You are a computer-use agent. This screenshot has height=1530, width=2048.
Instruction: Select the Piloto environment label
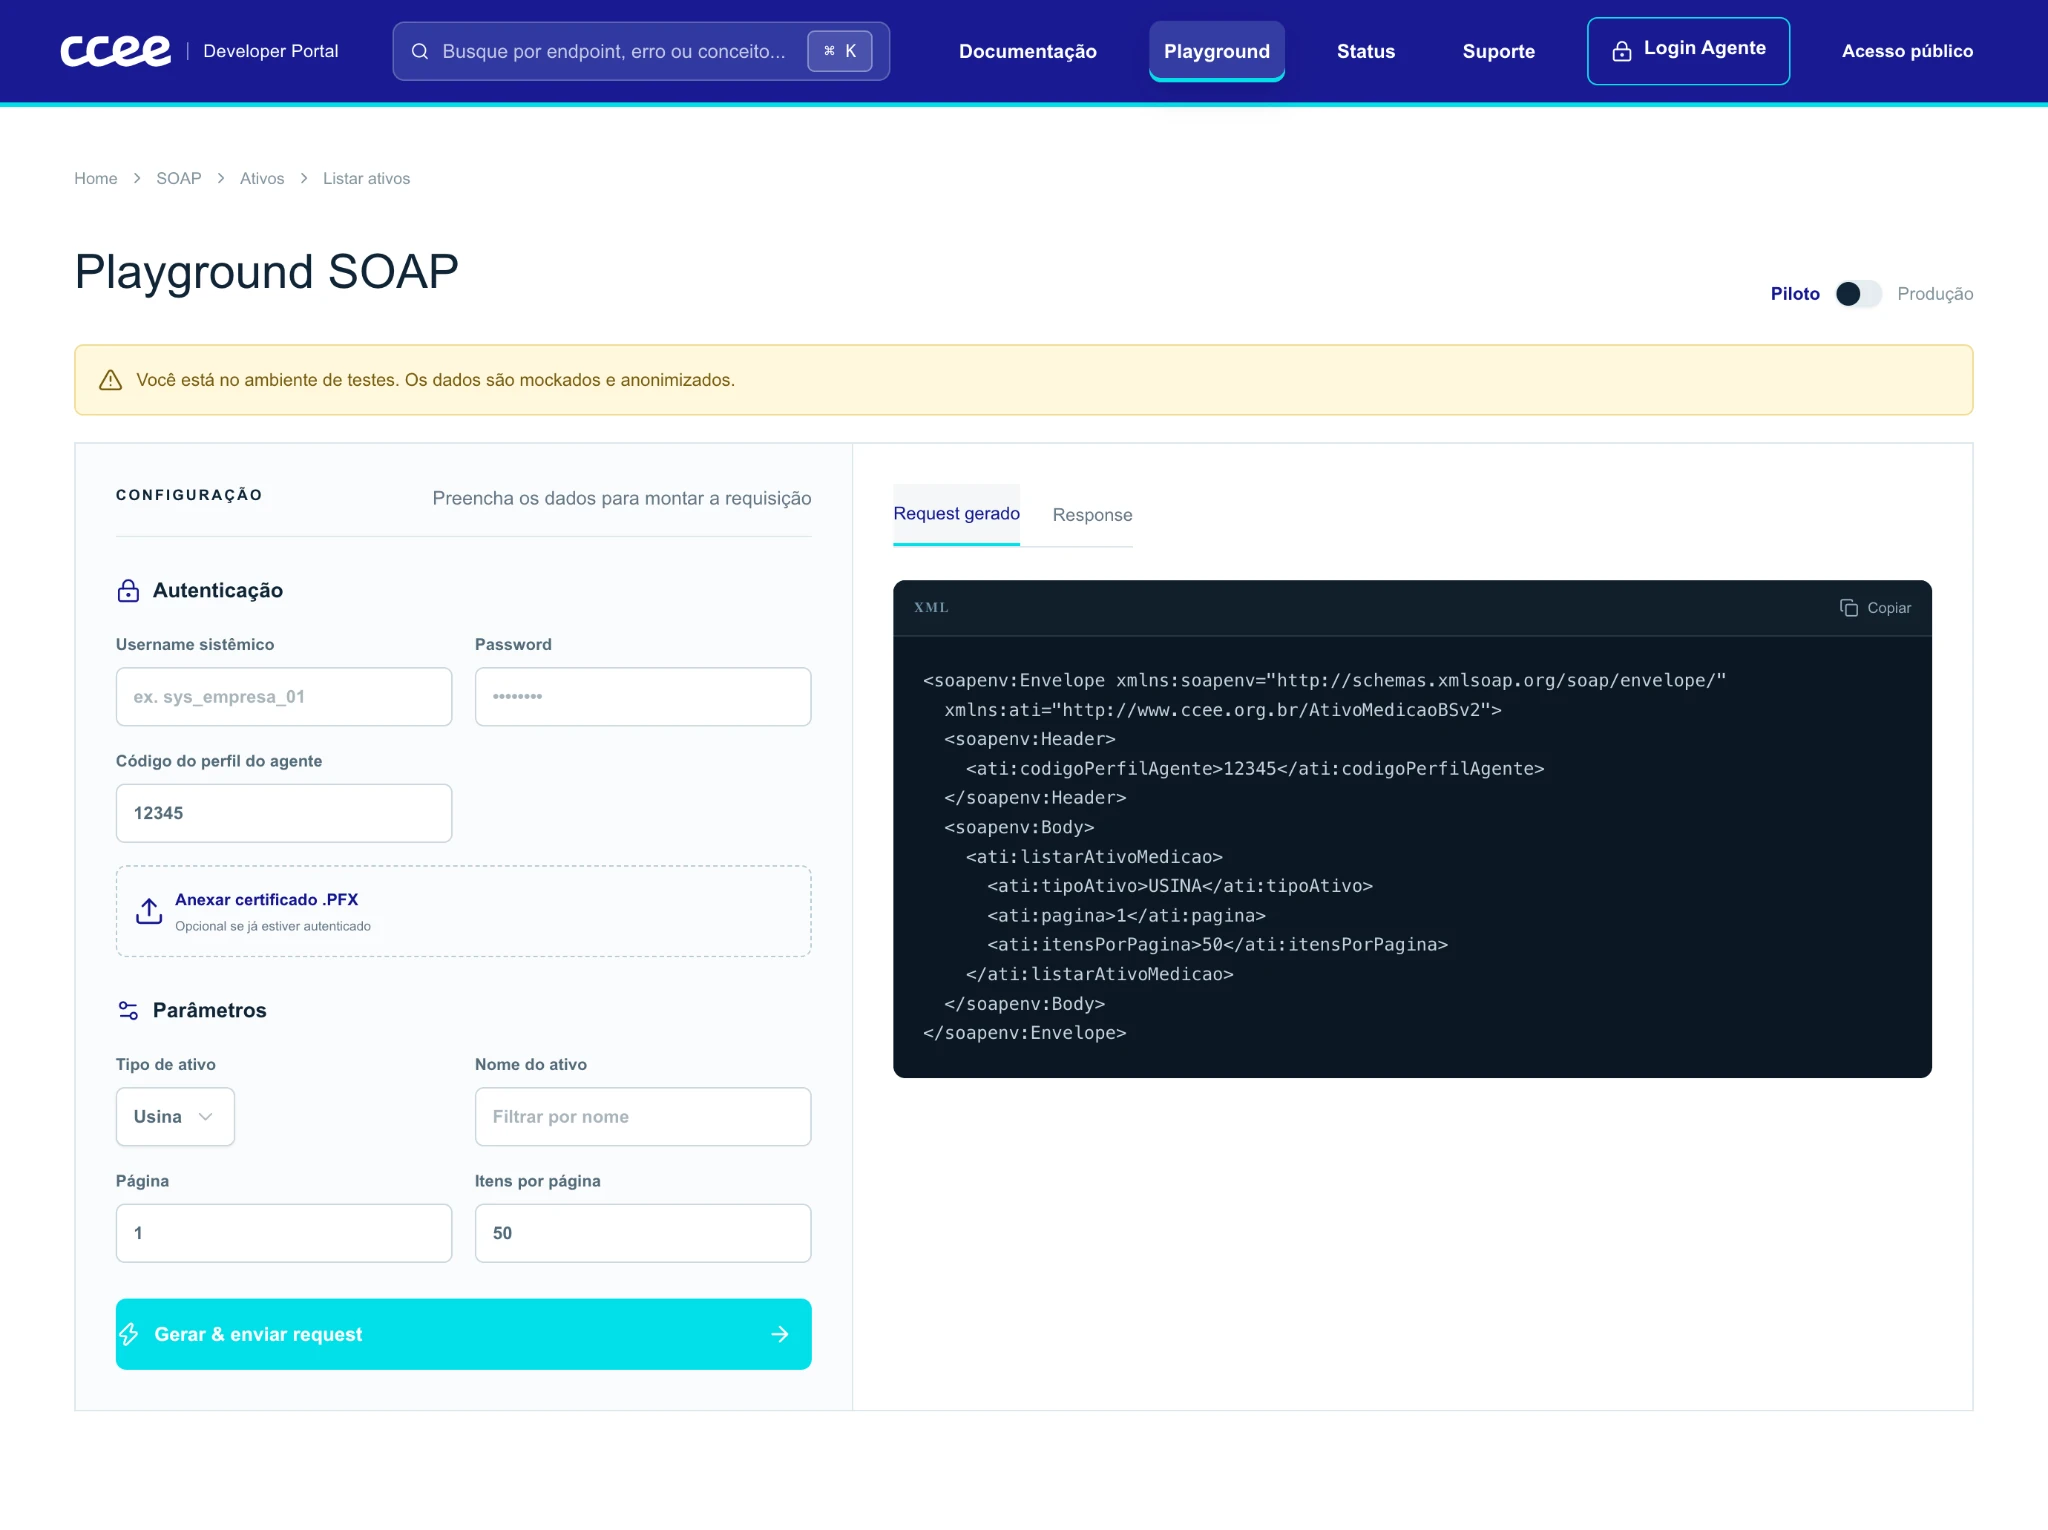(x=1795, y=294)
